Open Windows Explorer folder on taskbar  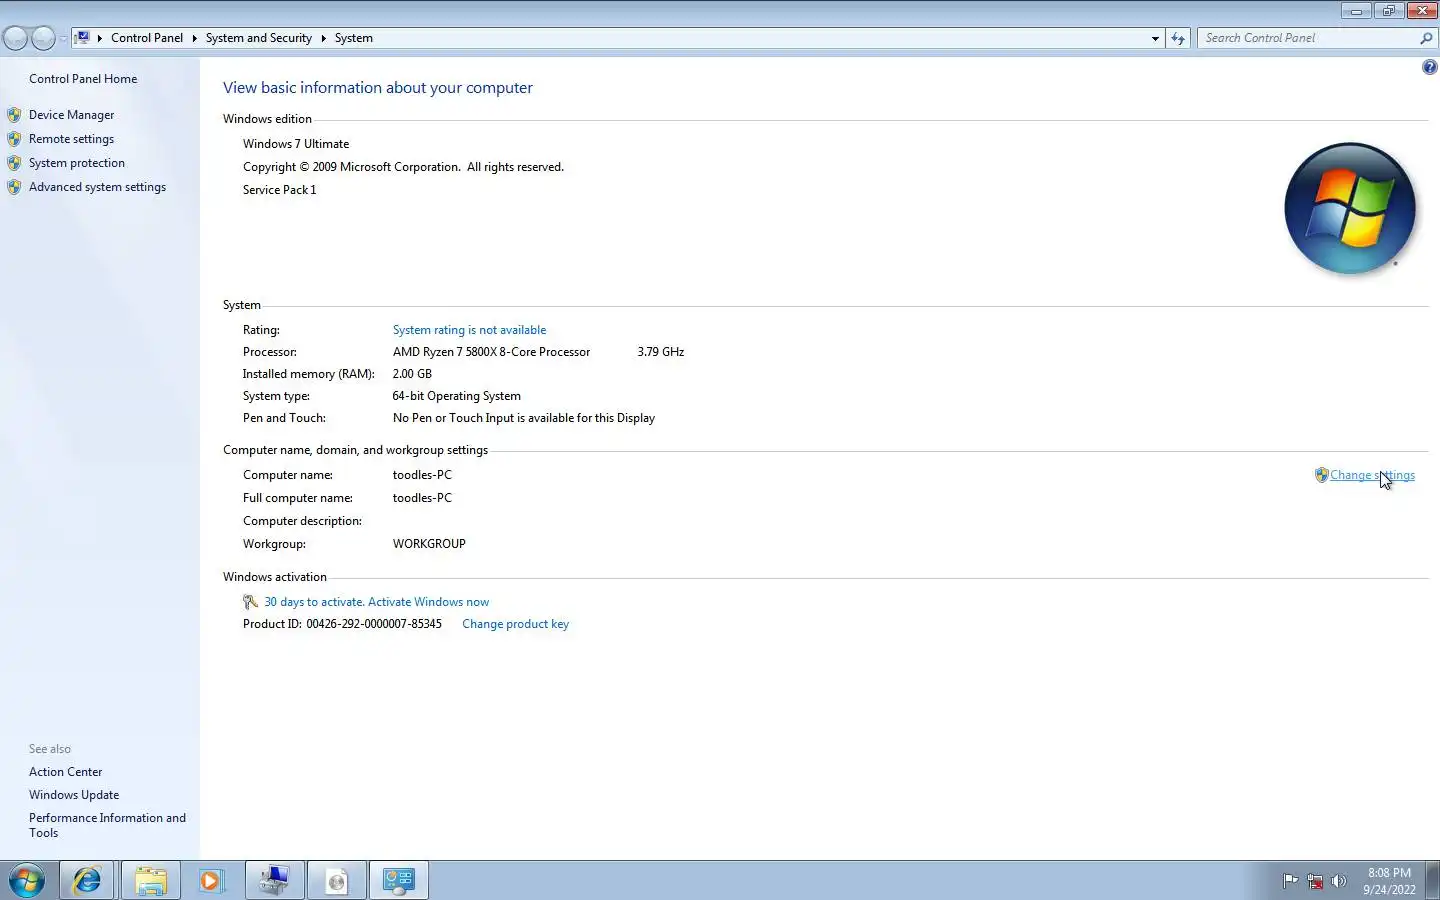click(x=150, y=880)
